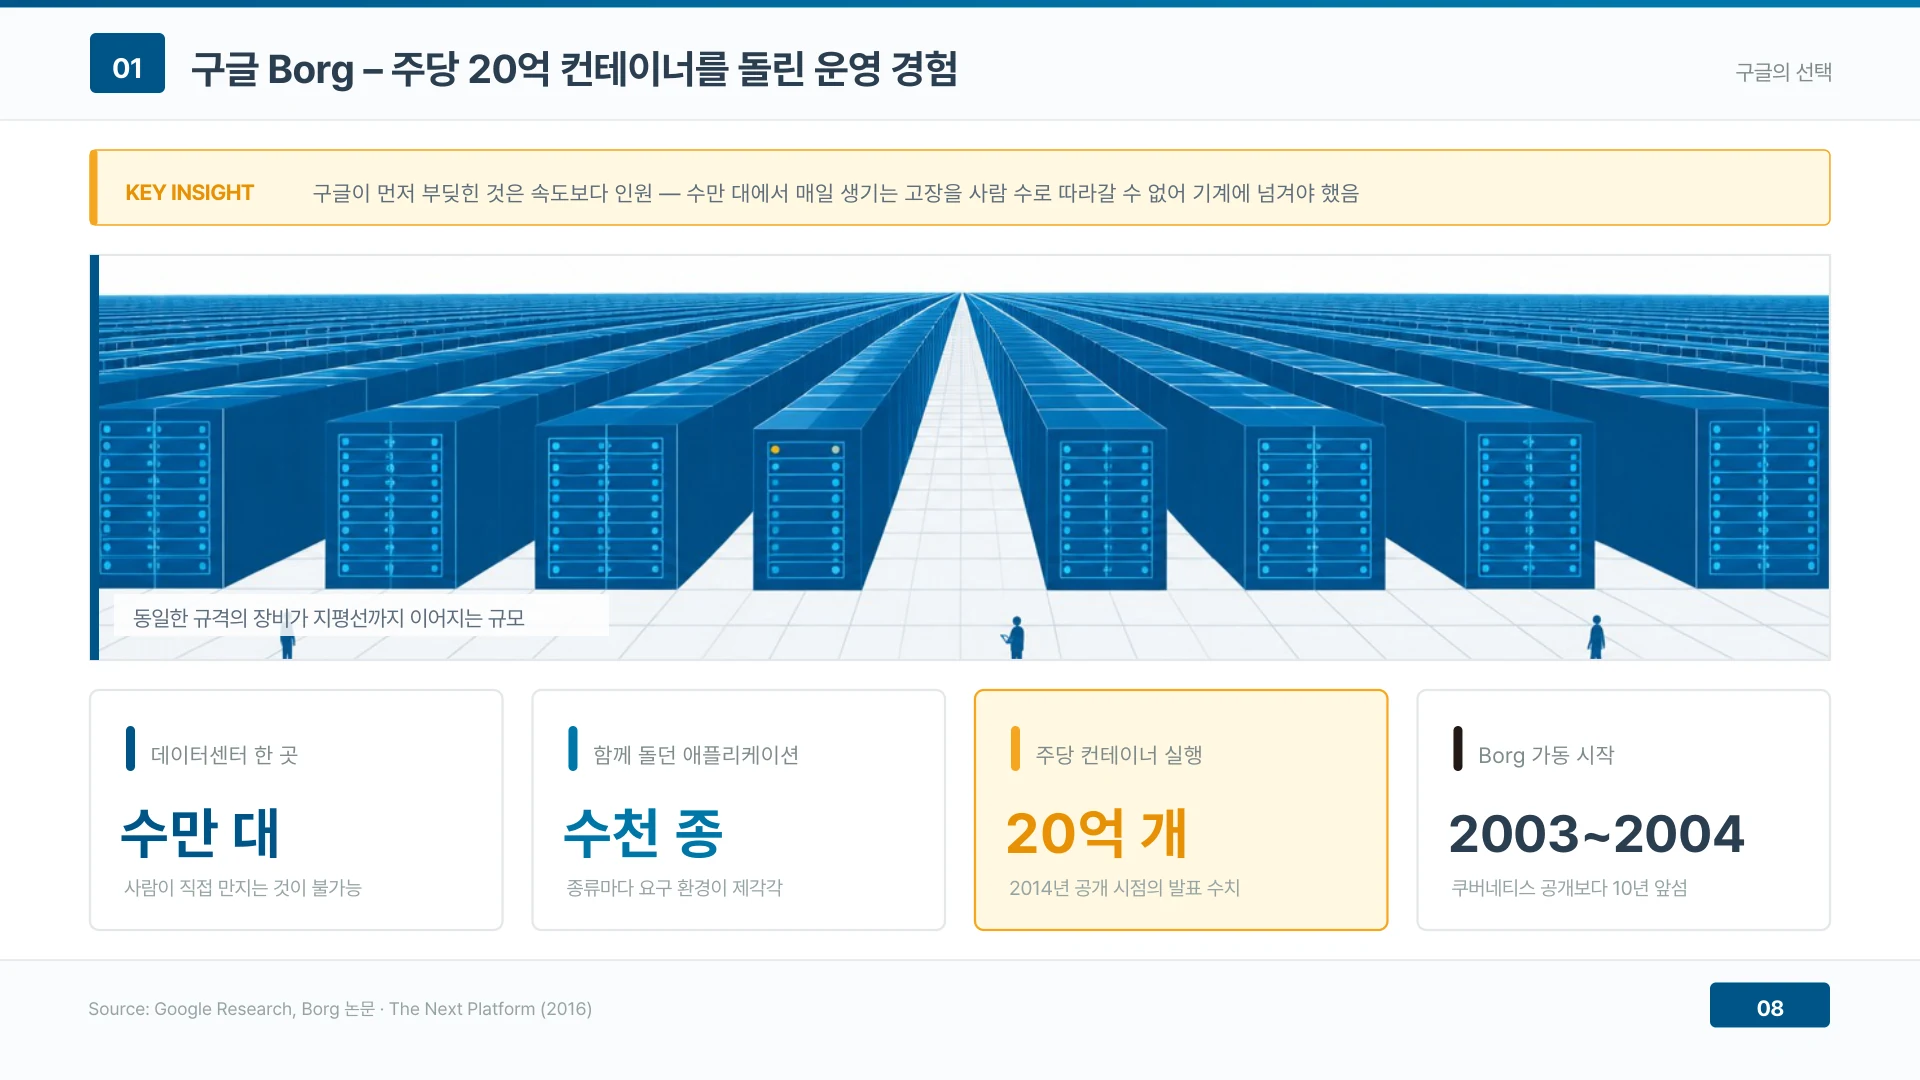Select the '2003~2004' year range value
This screenshot has height=1080, width=1920.
pos(1597,834)
